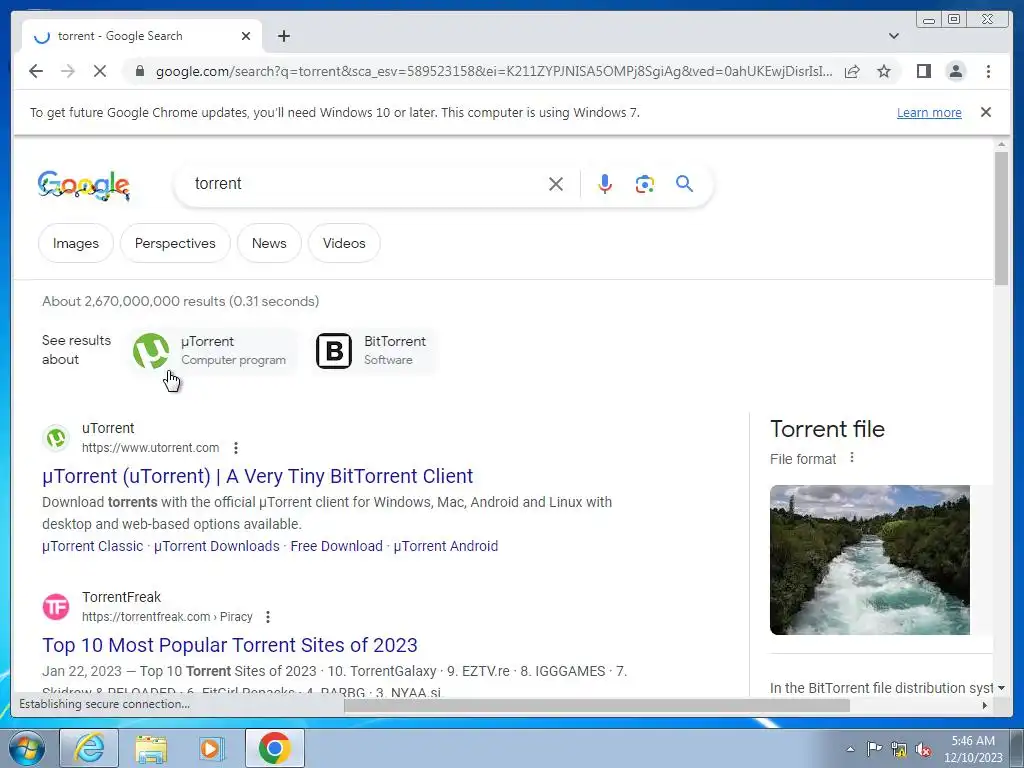Open Windows Explorer from the taskbar
Viewport: 1024px width, 768px height.
click(x=151, y=748)
